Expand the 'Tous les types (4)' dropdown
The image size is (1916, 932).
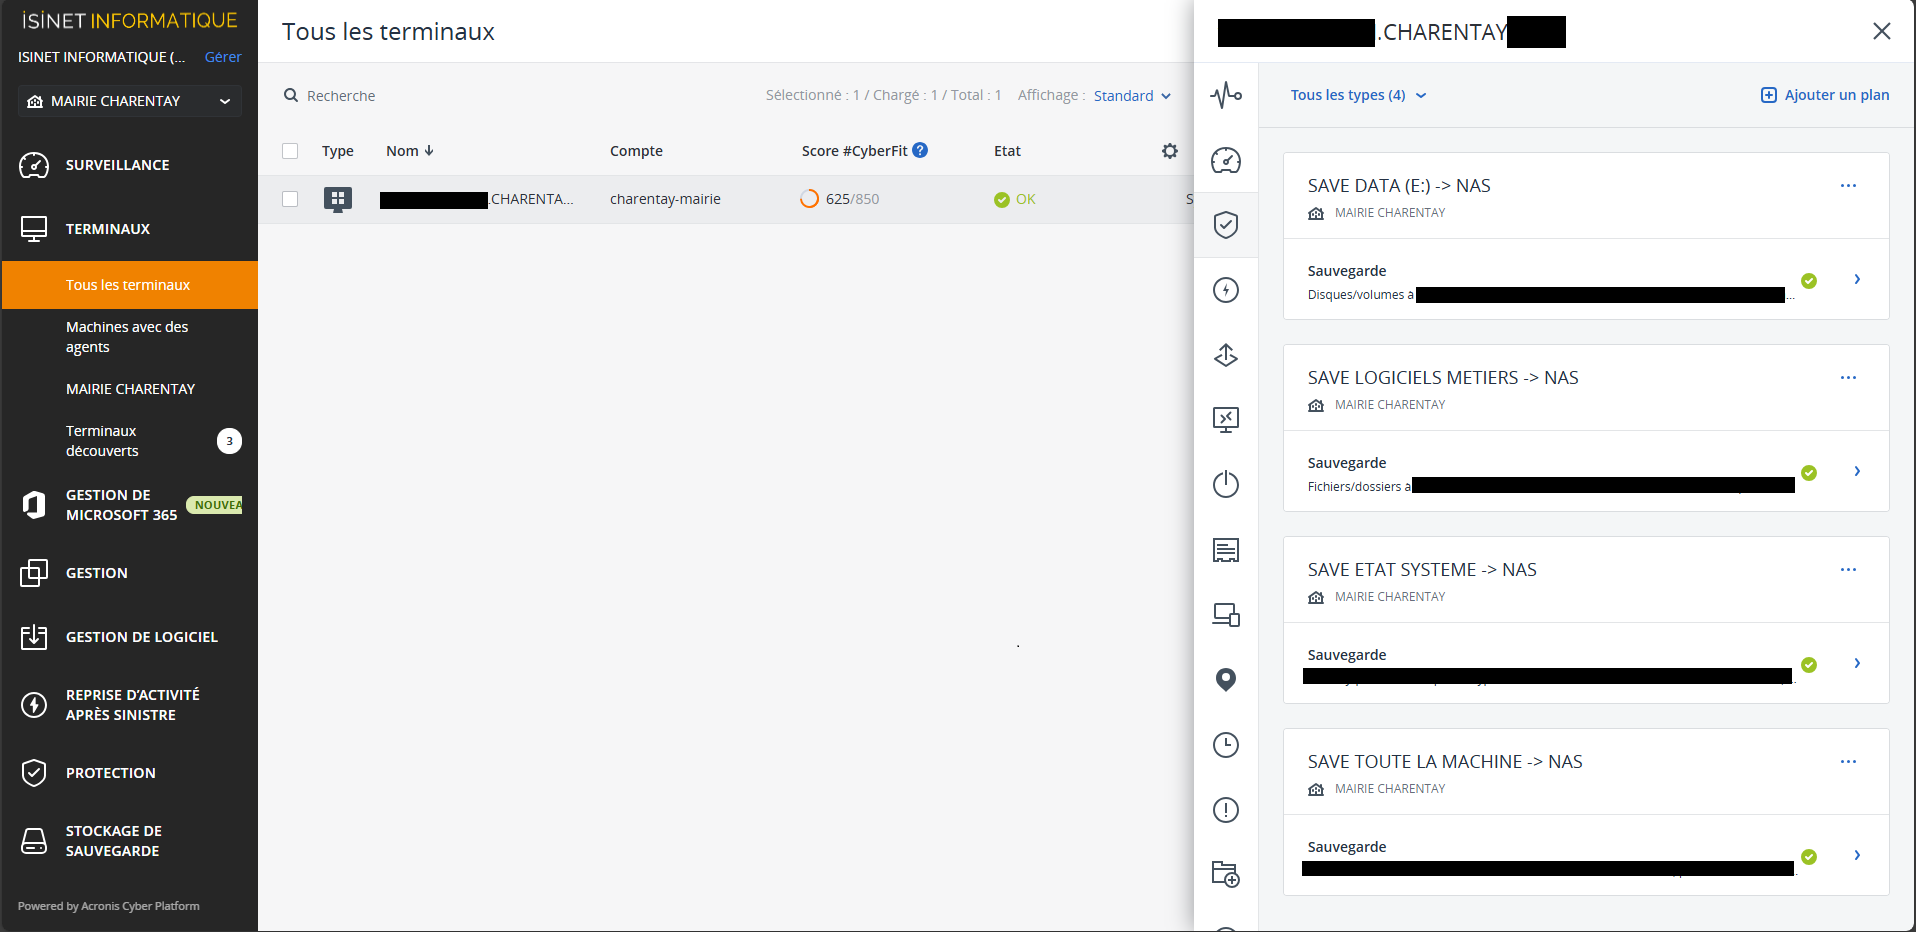(x=1358, y=95)
